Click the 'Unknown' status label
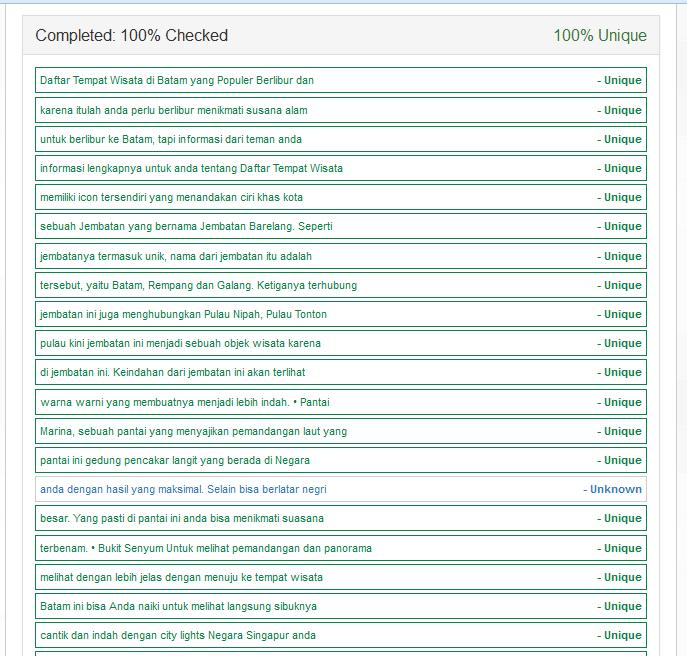The width and height of the screenshot is (687, 656). (x=615, y=489)
